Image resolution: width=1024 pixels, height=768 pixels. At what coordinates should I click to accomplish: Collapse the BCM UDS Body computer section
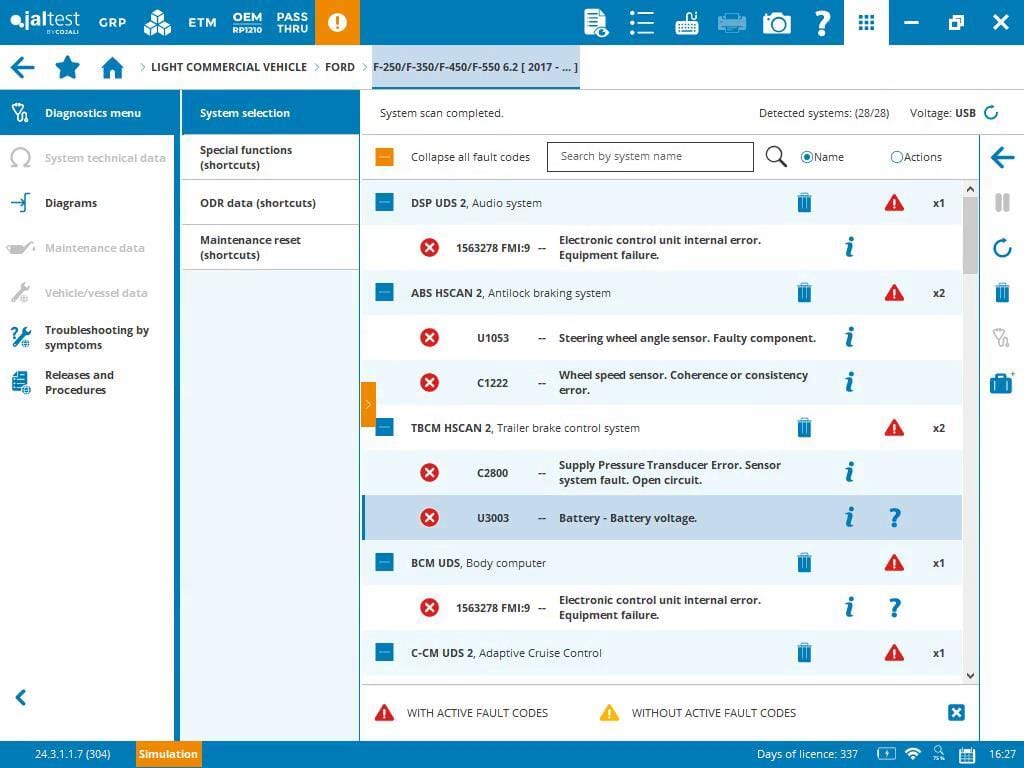[385, 562]
